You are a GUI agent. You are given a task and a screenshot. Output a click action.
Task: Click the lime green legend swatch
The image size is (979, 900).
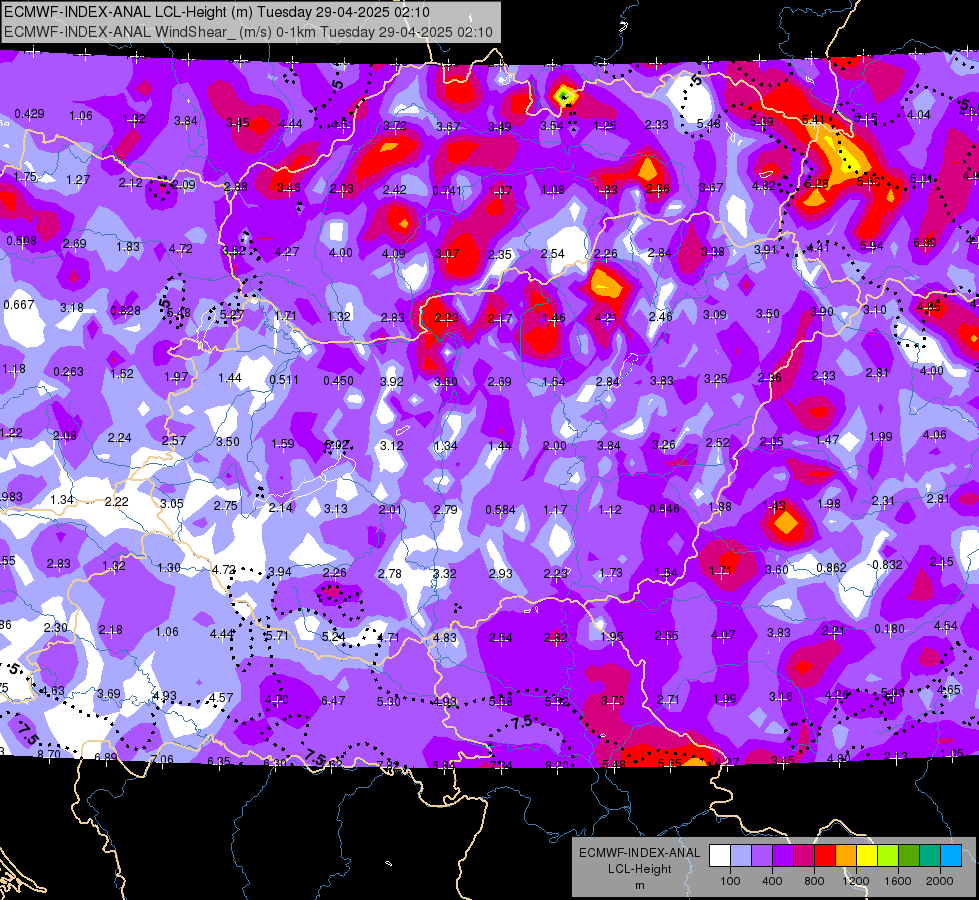pyautogui.click(x=888, y=856)
